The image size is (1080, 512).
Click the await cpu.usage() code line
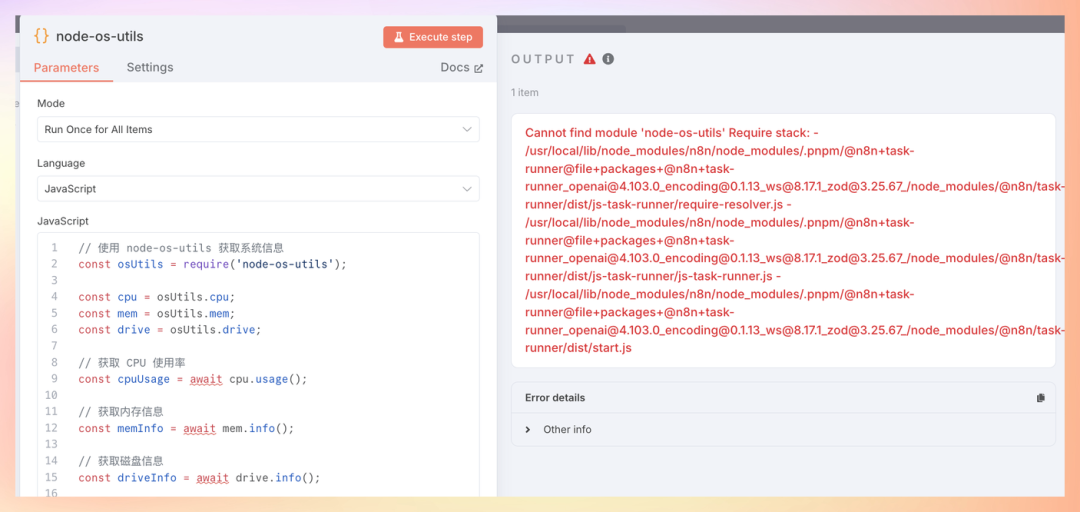[x=192, y=379]
